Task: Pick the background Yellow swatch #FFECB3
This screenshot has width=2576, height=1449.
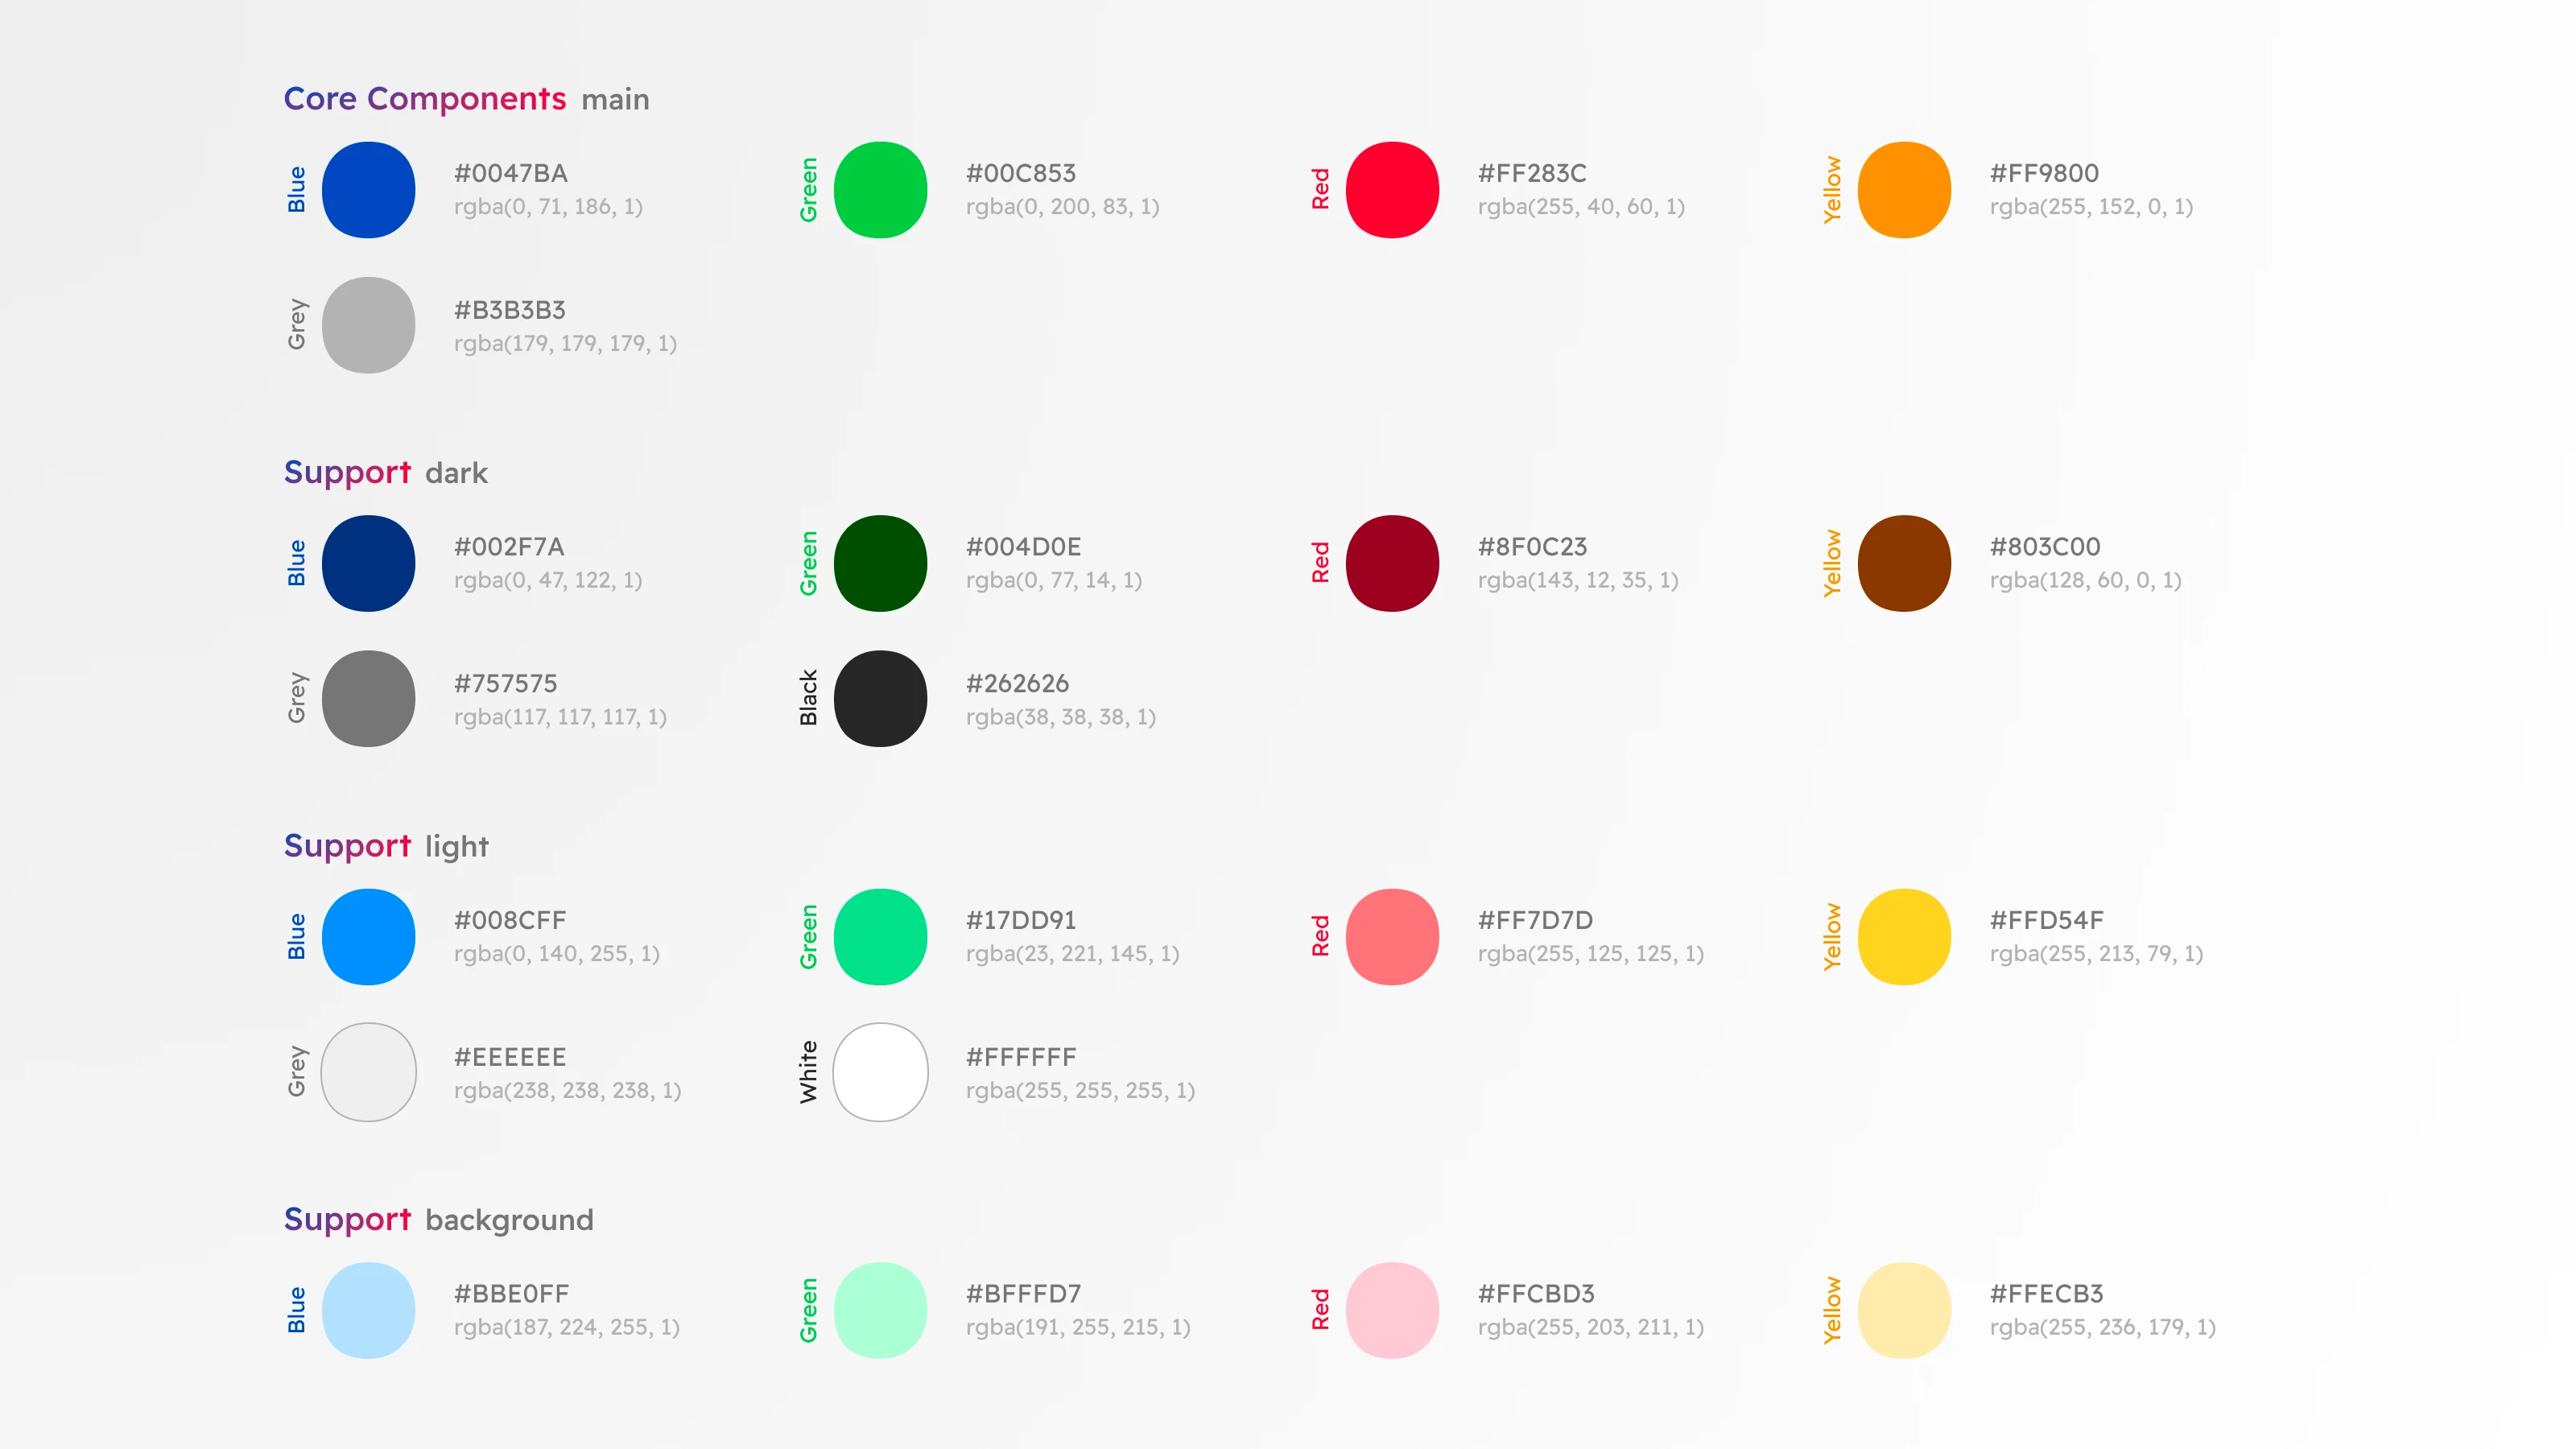Action: [1904, 1310]
